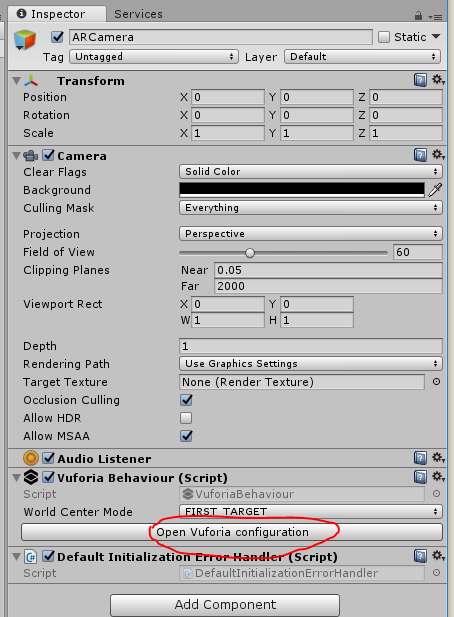
Task: Open Vuforia Behaviour settings gear menu
Action: pos(438,477)
